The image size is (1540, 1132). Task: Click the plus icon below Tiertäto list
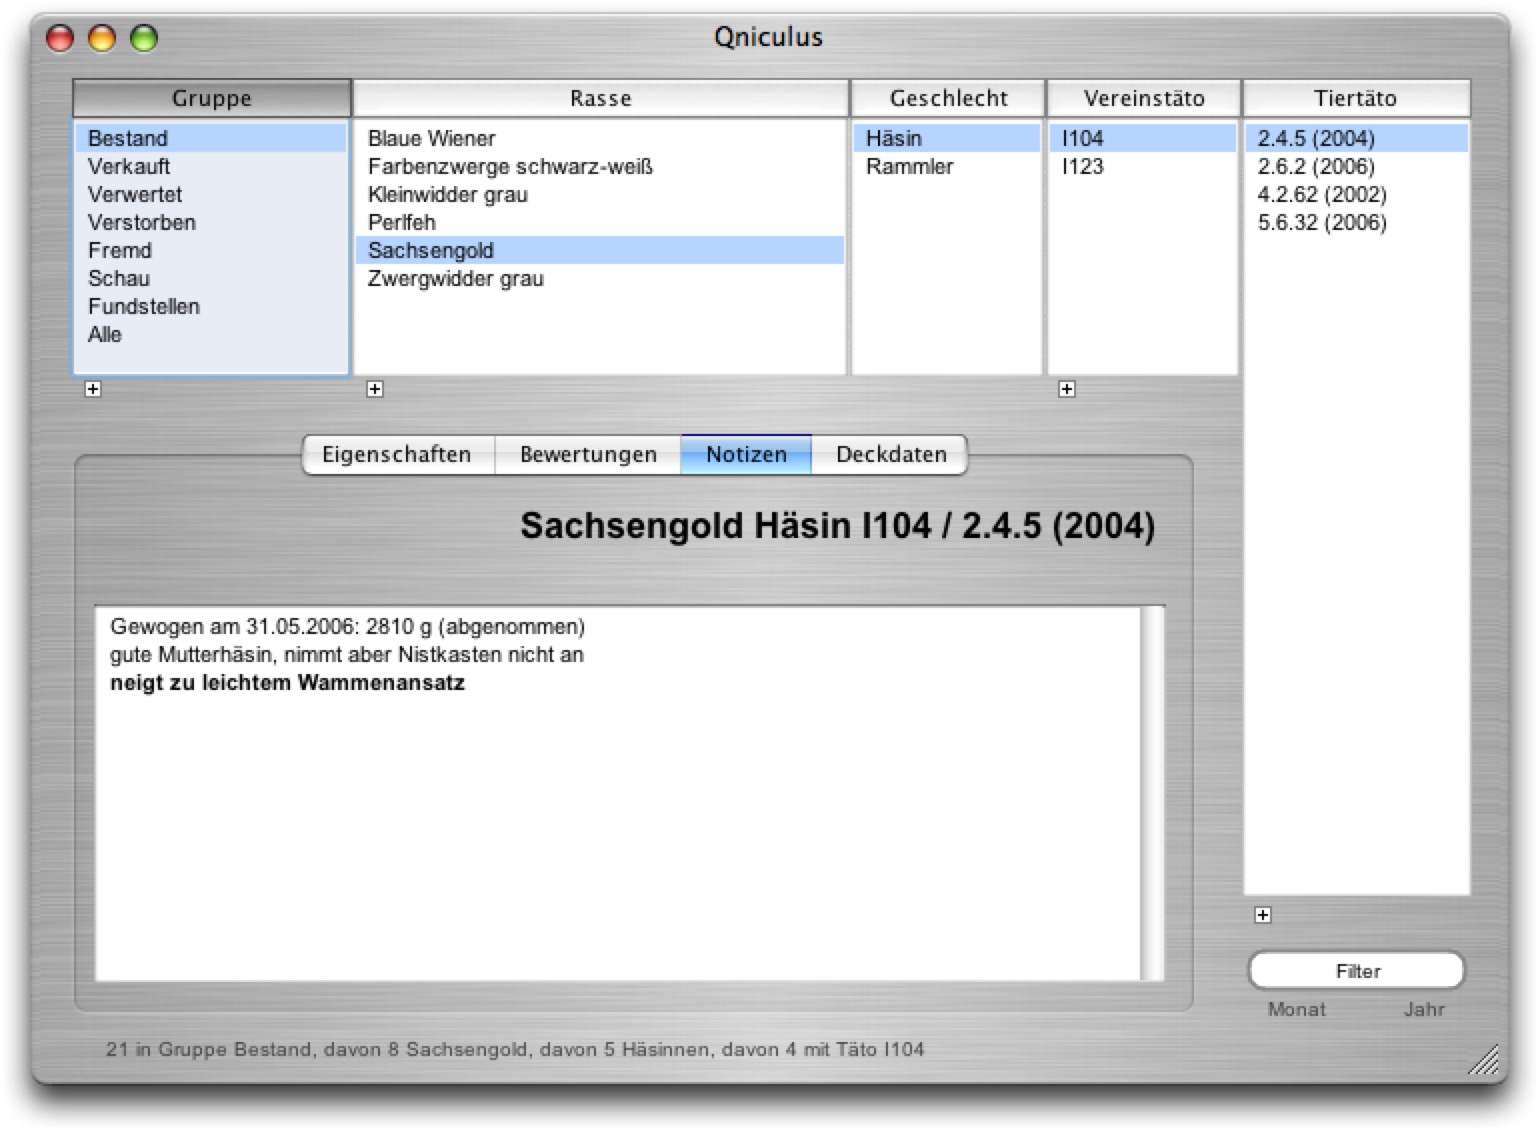(x=1263, y=915)
